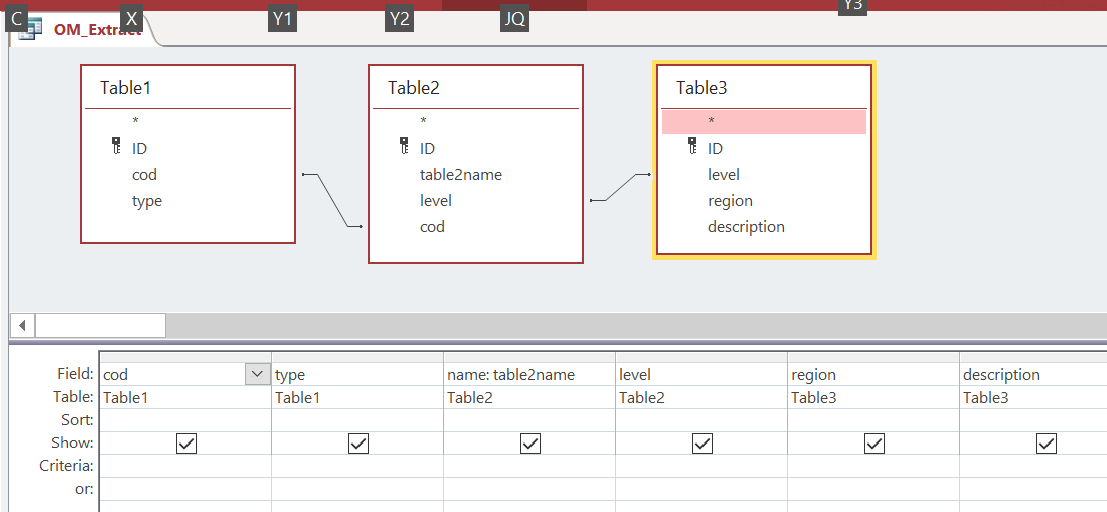This screenshot has width=1107, height=512.
Task: Click the primary key icon in Table1
Action: (116, 147)
